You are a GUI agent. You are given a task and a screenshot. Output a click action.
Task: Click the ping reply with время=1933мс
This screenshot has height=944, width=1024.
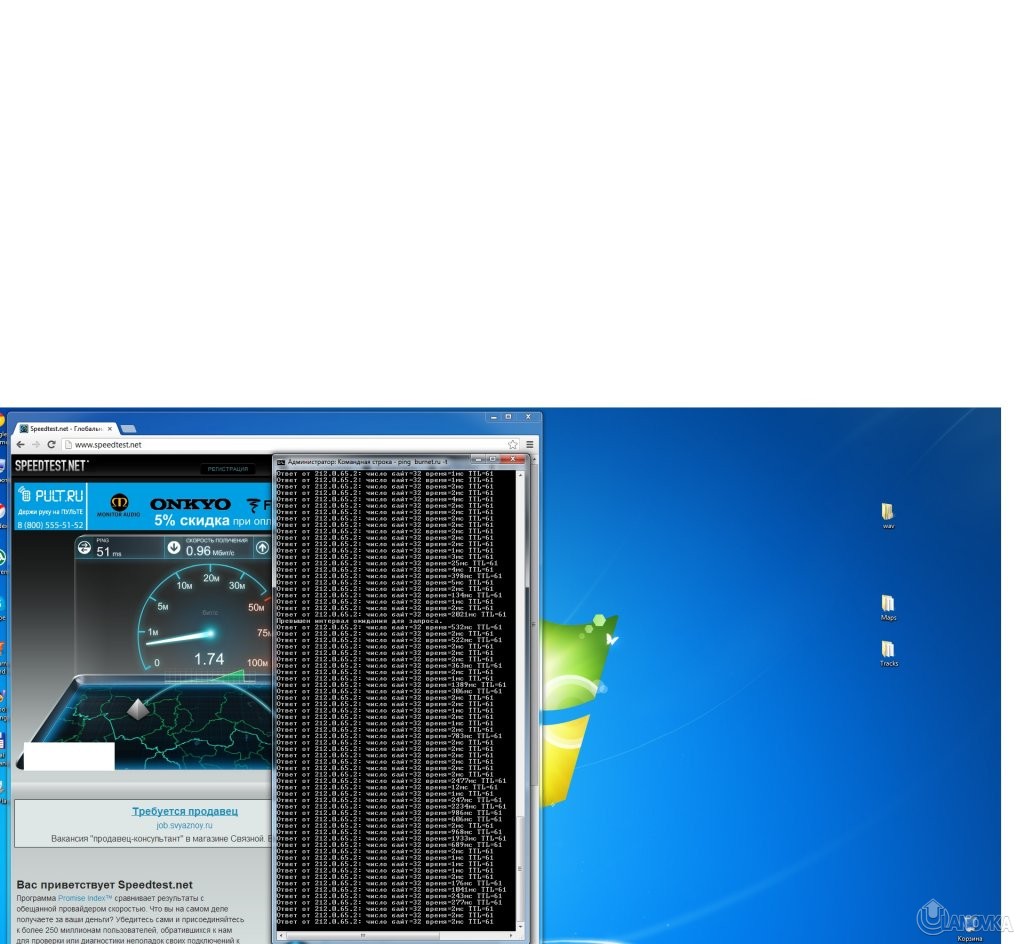[x=391, y=838]
